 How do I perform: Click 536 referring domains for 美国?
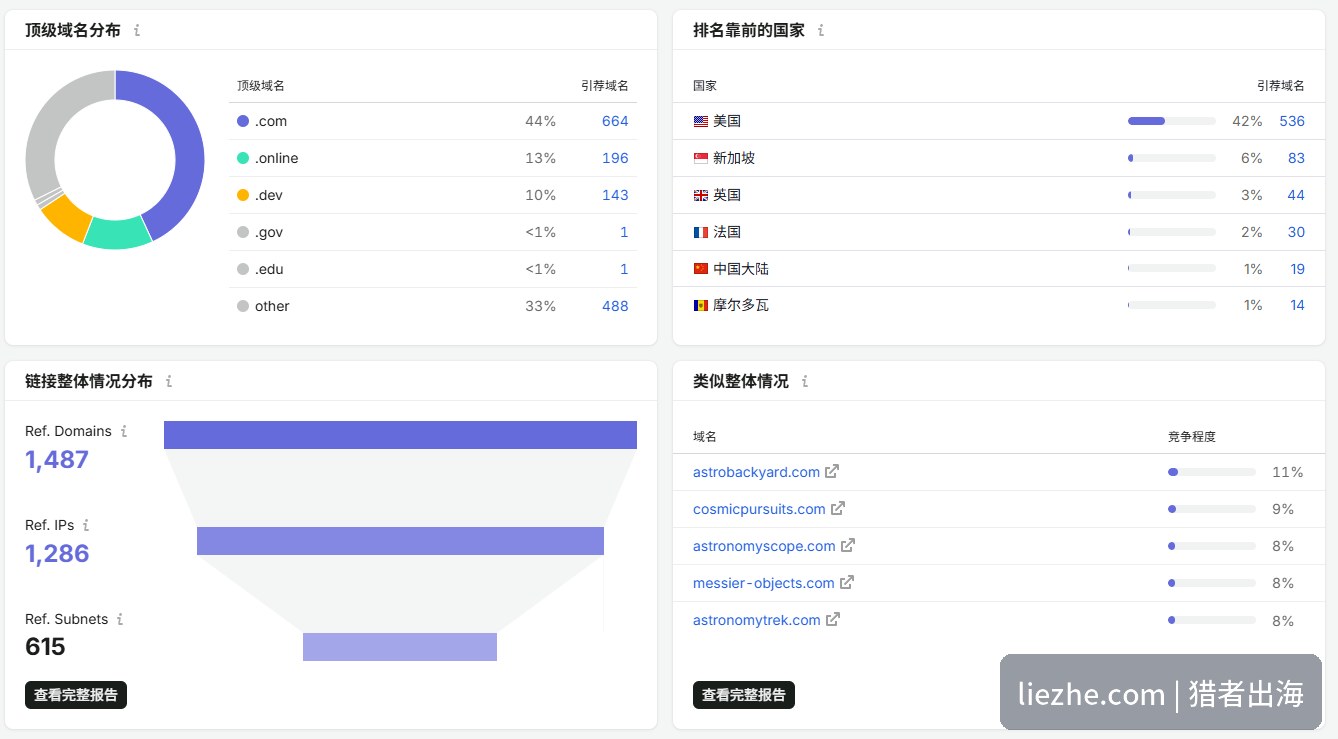(x=1292, y=121)
